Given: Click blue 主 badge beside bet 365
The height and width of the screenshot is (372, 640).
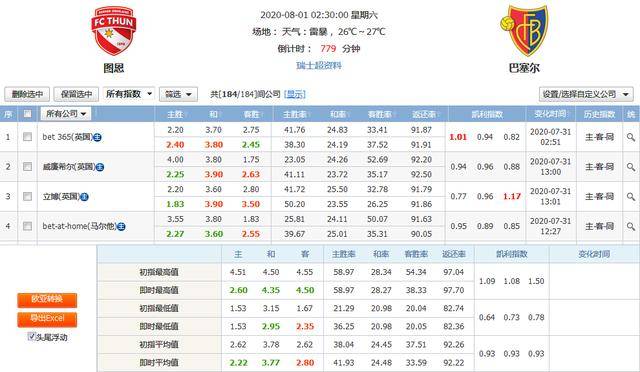Looking at the screenshot, I should pos(97,138).
